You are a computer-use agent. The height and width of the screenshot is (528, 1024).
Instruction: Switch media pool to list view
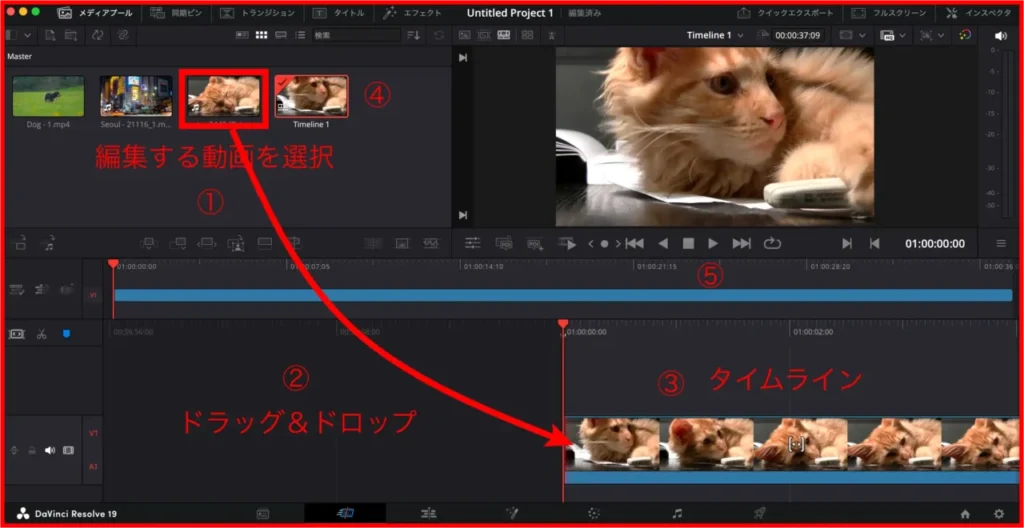pyautogui.click(x=300, y=35)
